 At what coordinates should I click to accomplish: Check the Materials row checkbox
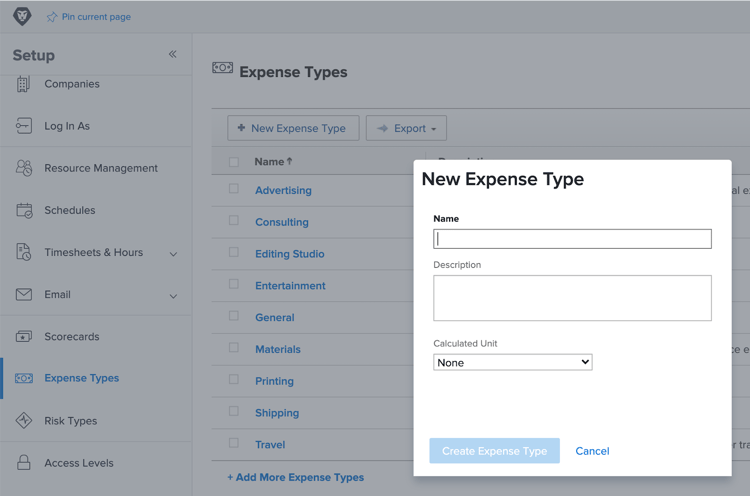(234, 347)
